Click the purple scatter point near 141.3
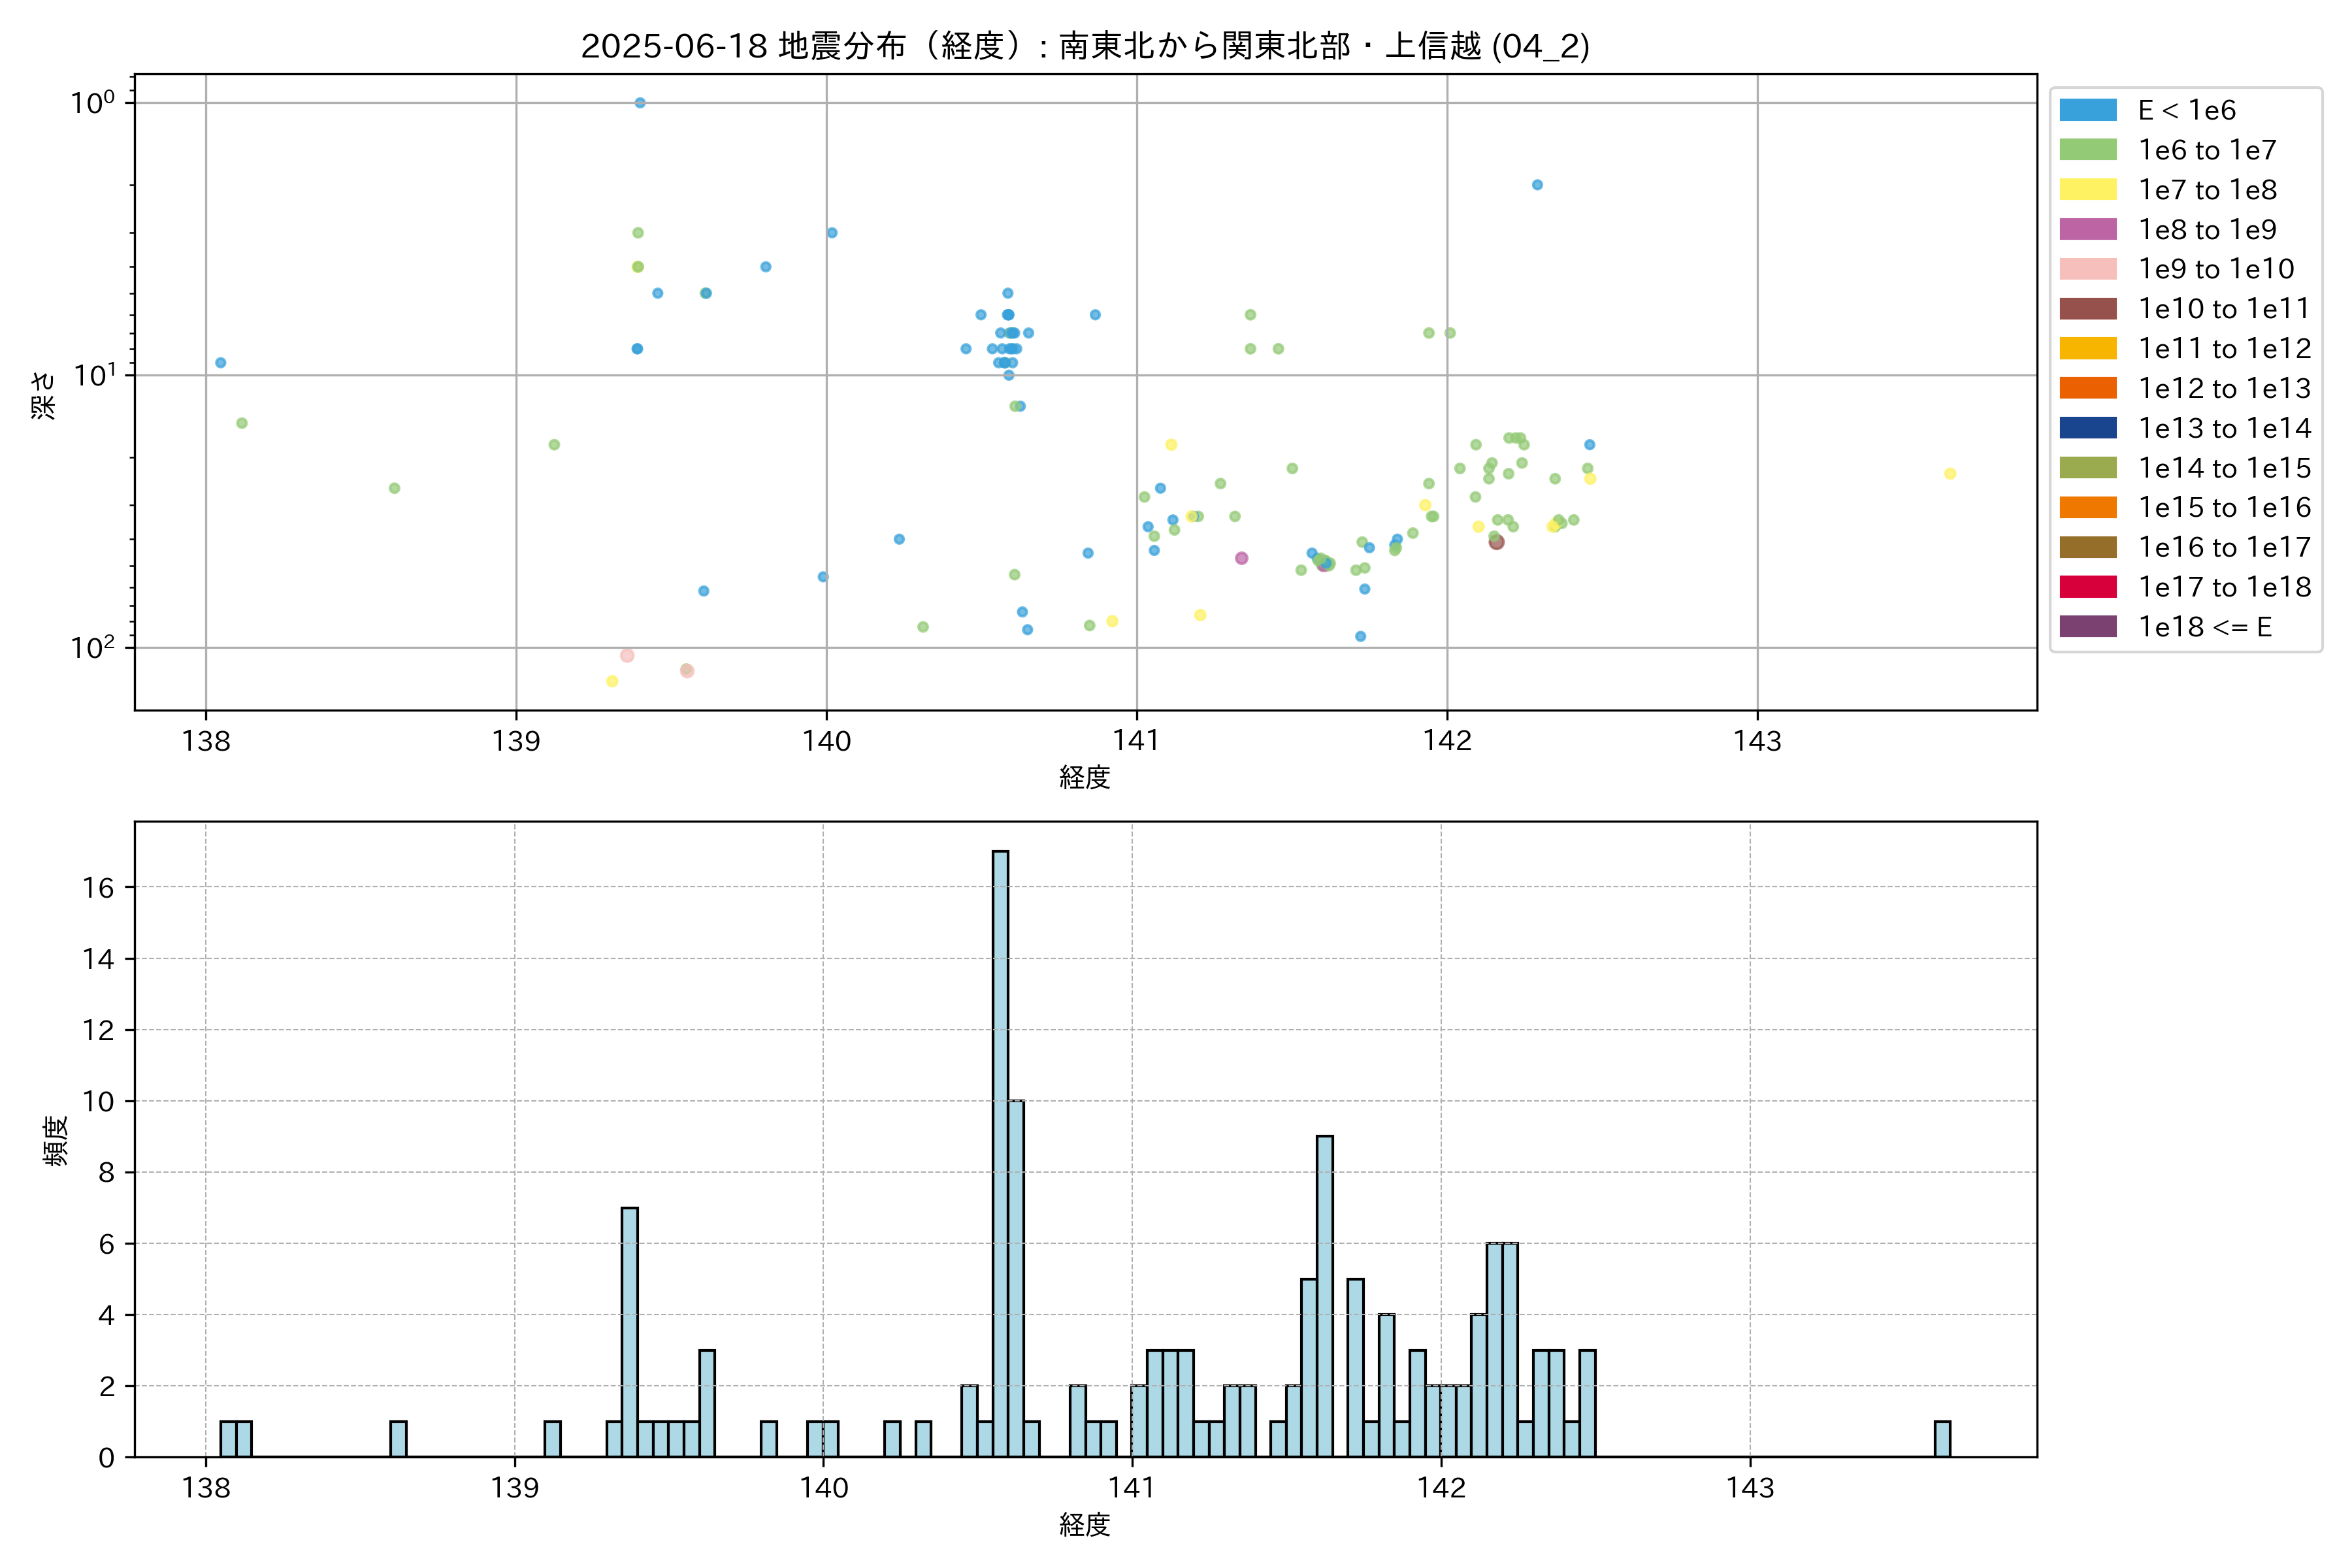 (x=1241, y=558)
